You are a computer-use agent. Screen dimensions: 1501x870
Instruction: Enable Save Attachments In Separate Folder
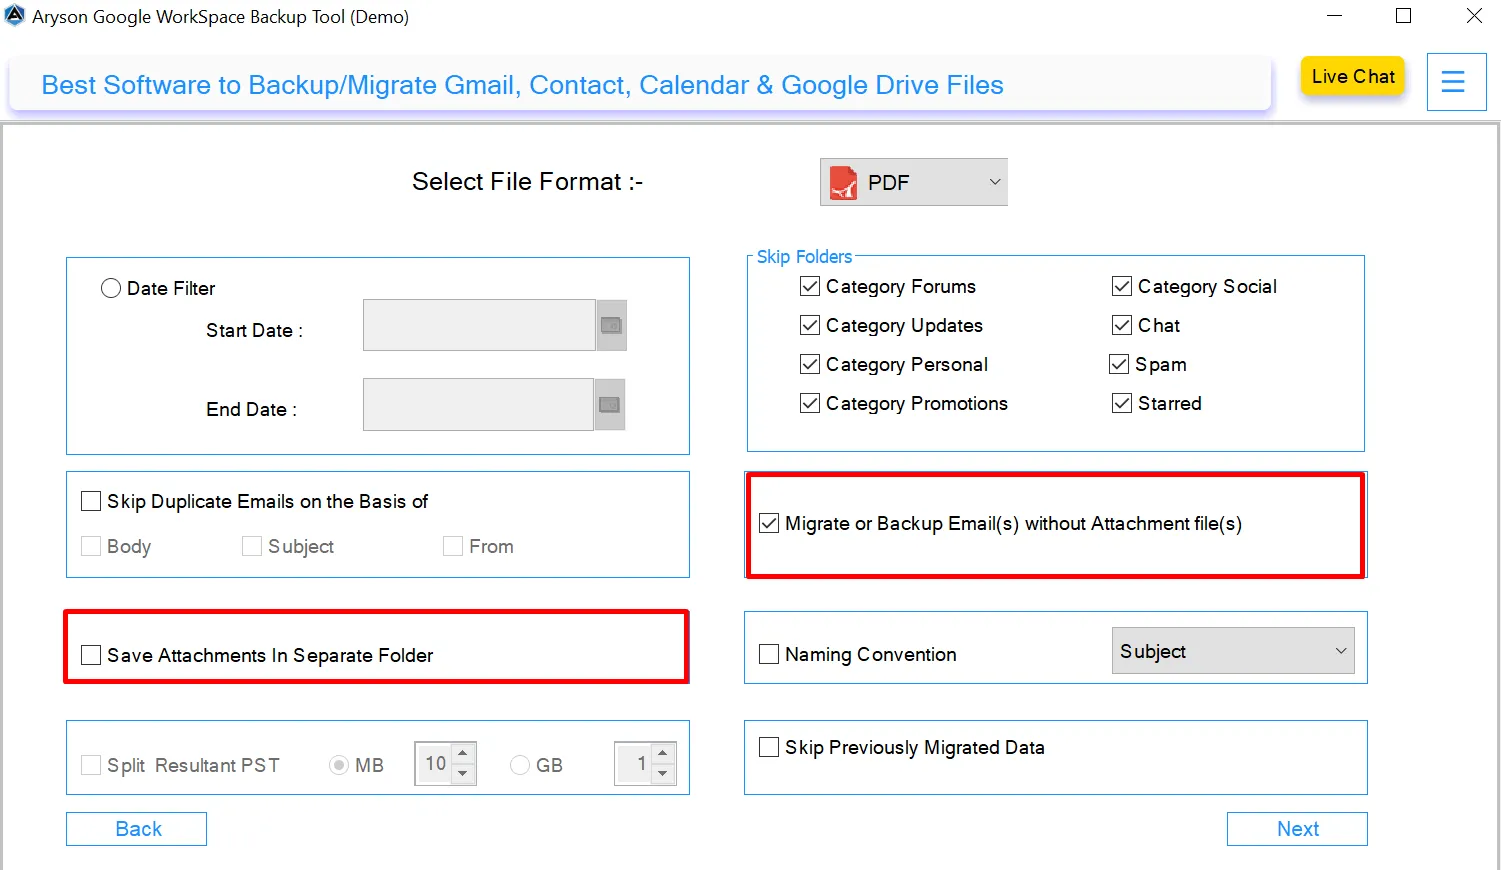click(x=90, y=654)
